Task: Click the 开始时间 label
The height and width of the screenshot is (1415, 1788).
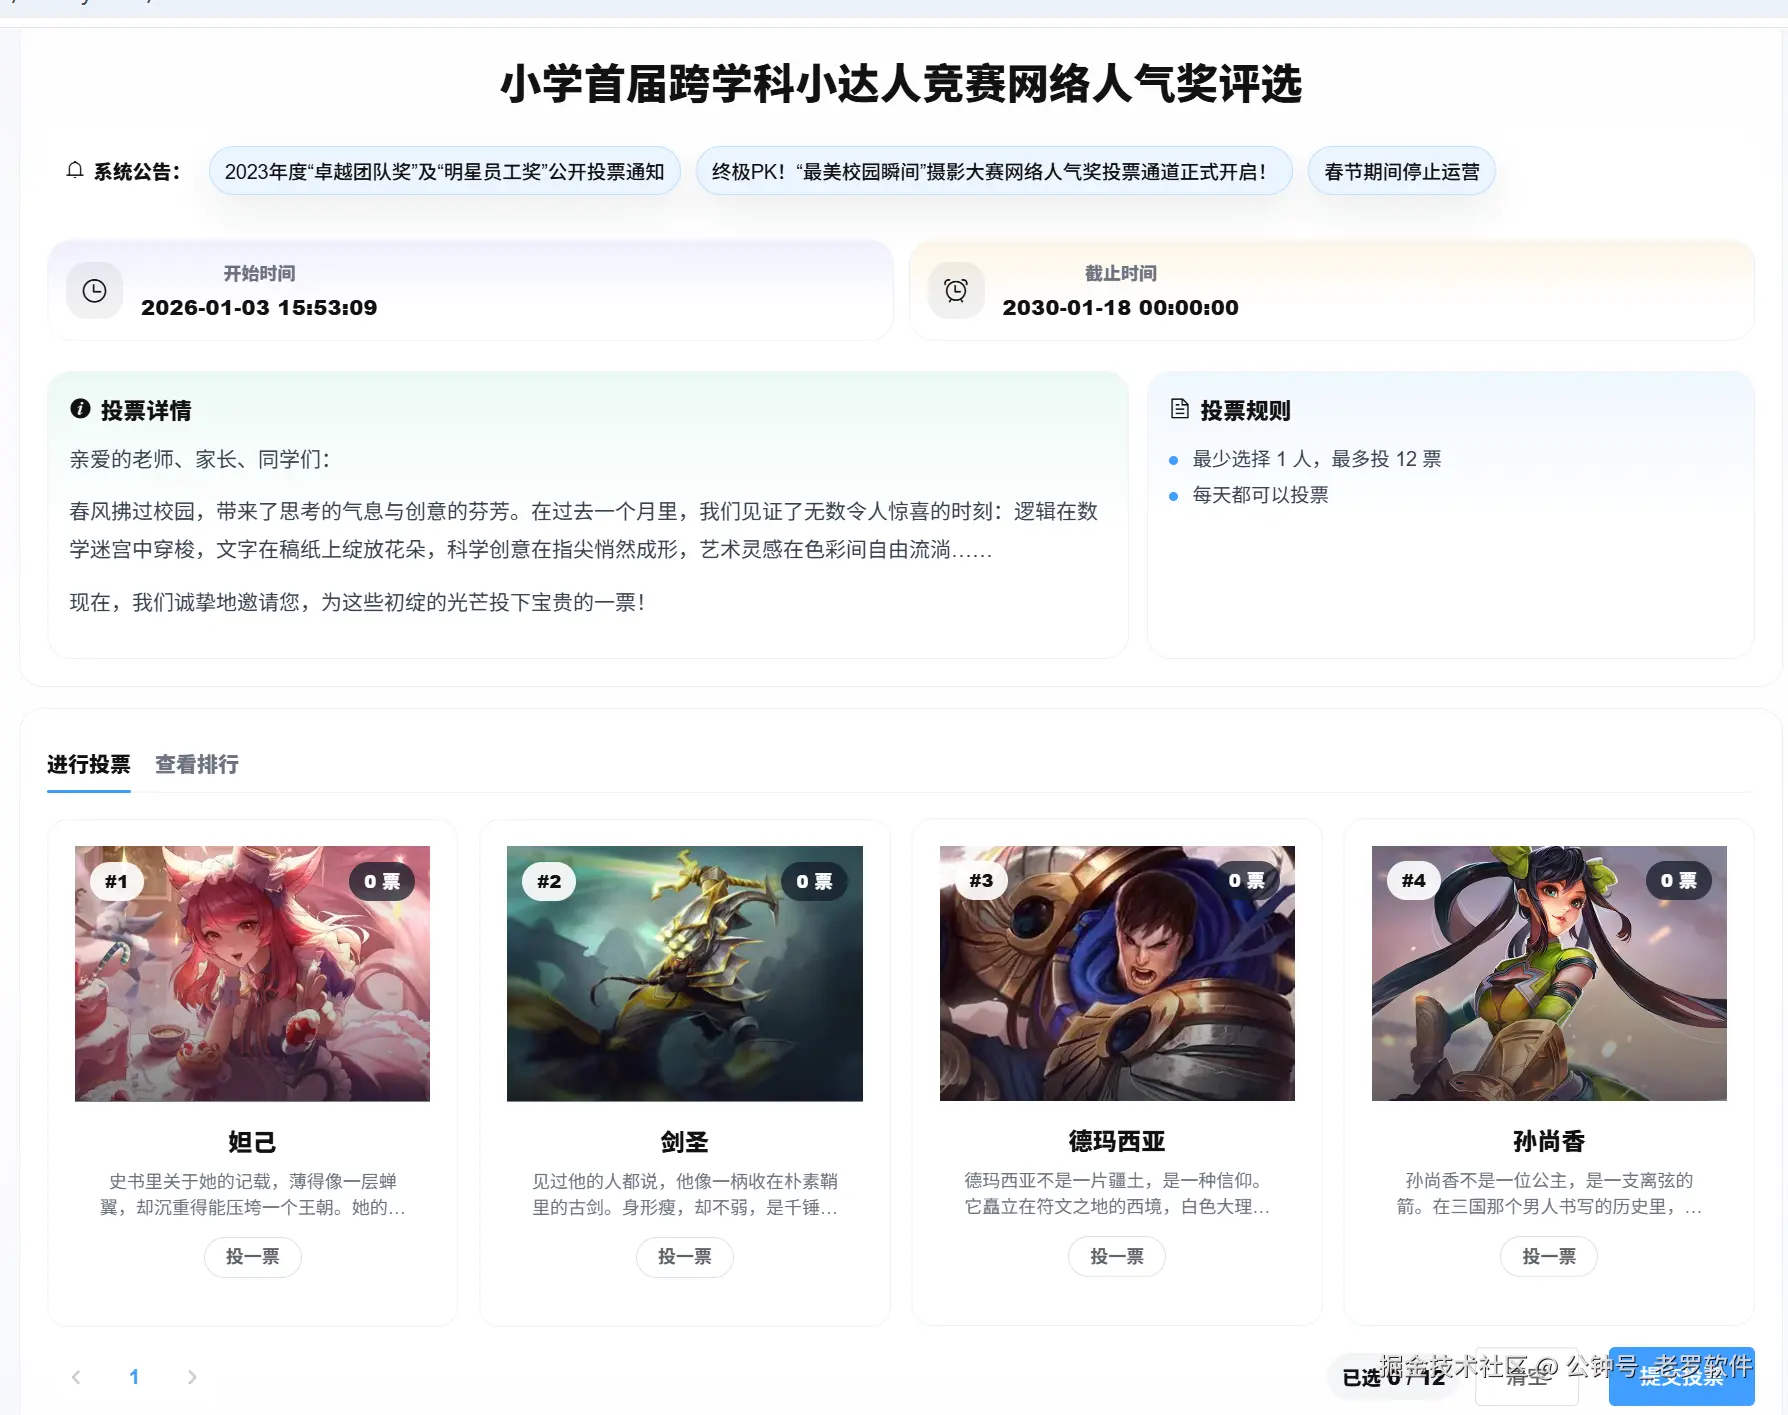Action: [259, 273]
